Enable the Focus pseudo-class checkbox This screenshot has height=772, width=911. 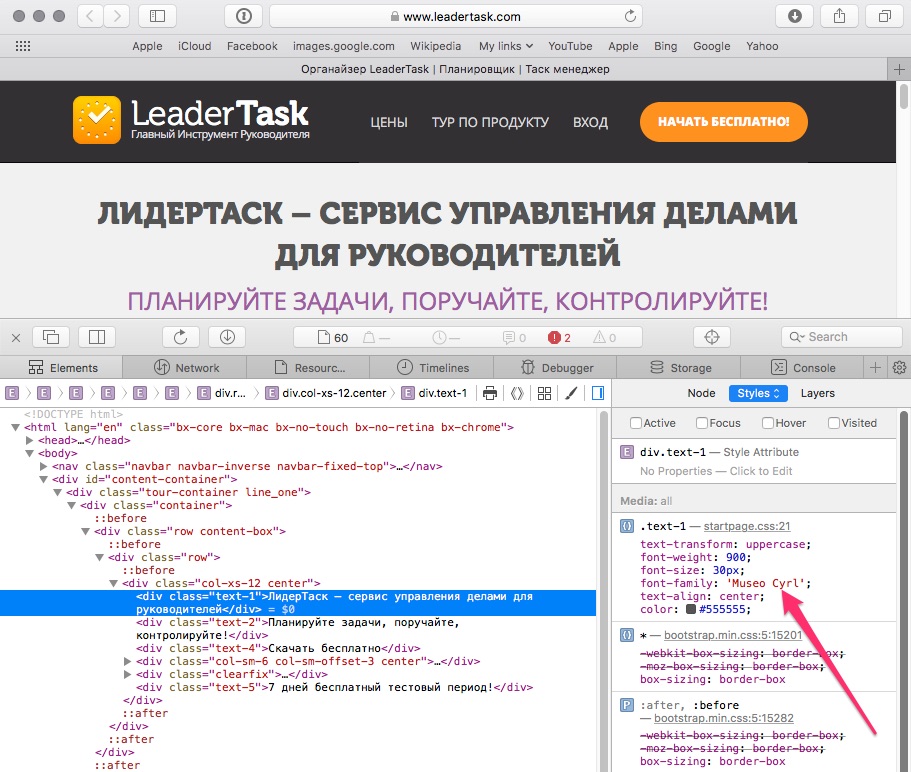click(702, 423)
